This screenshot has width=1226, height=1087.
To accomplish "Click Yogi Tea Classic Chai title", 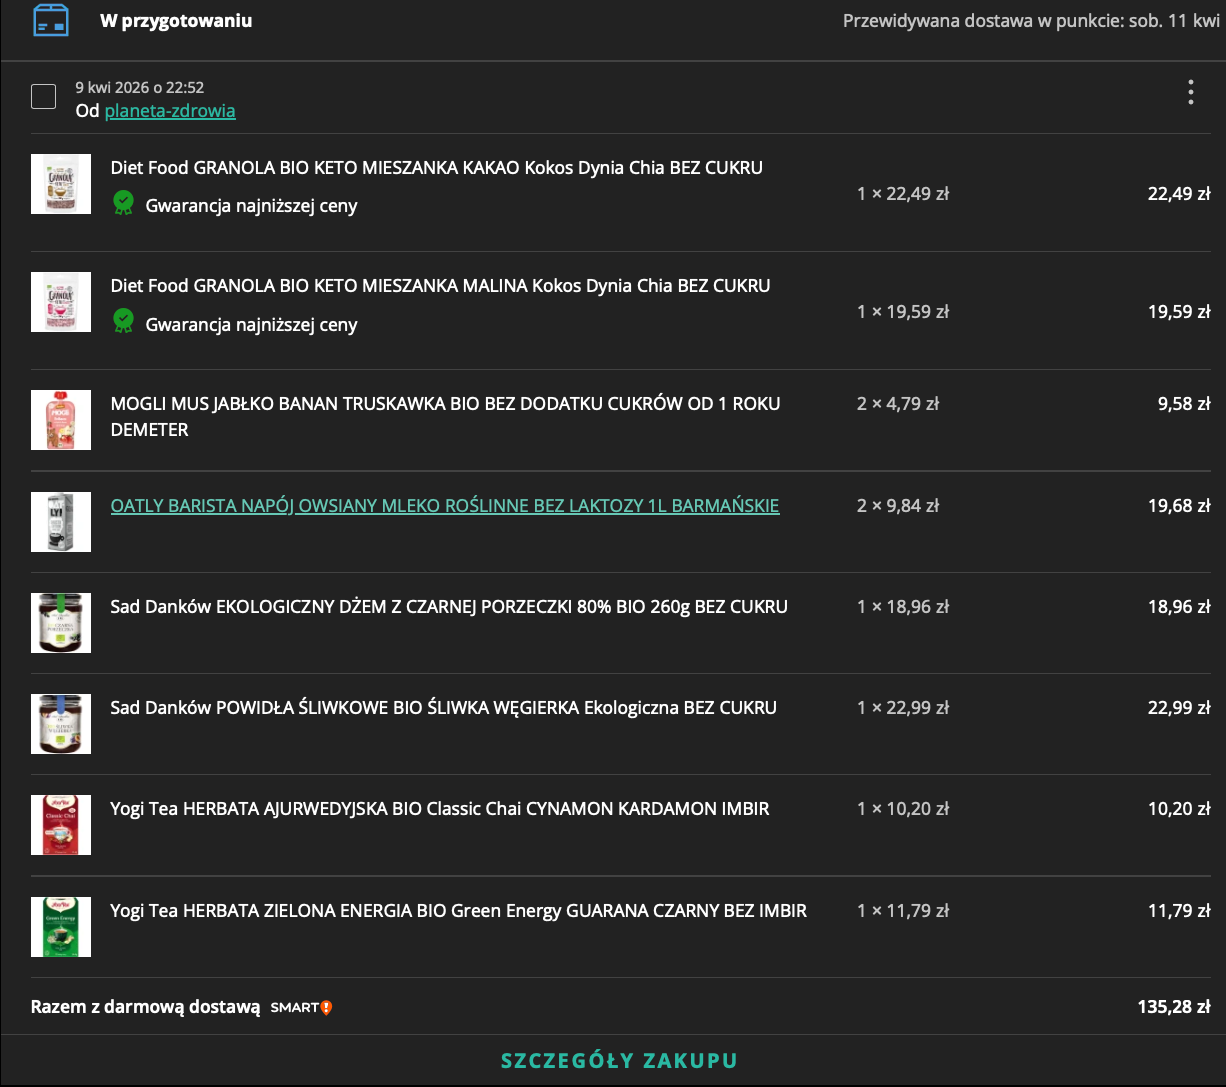I will pos(440,809).
